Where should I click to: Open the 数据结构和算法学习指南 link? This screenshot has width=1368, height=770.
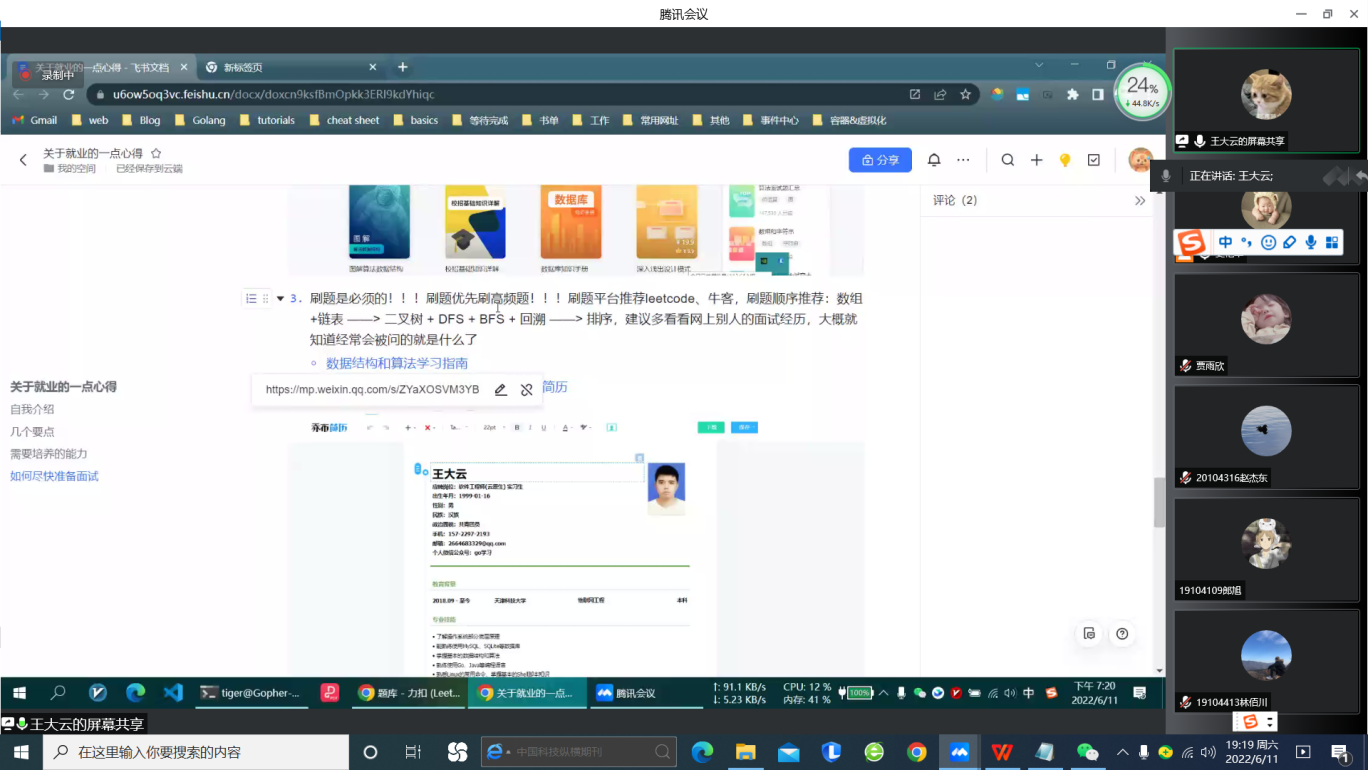tap(397, 363)
